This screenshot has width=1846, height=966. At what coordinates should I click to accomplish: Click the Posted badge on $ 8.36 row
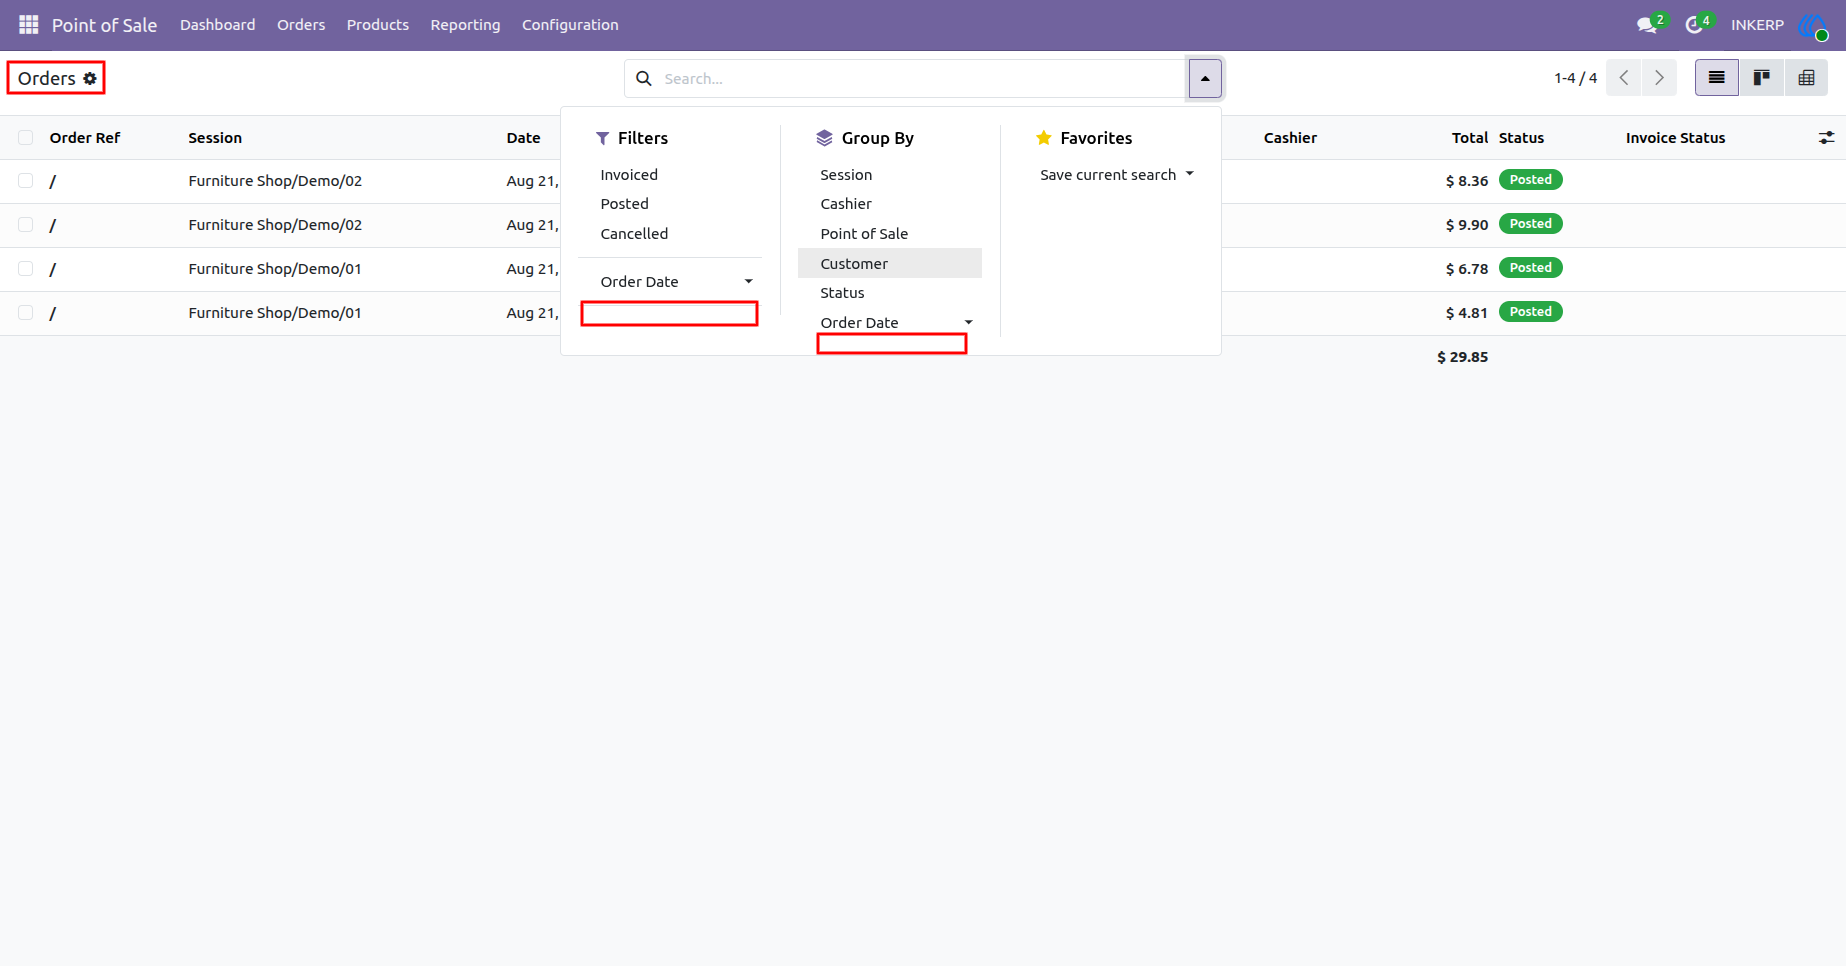click(x=1530, y=180)
